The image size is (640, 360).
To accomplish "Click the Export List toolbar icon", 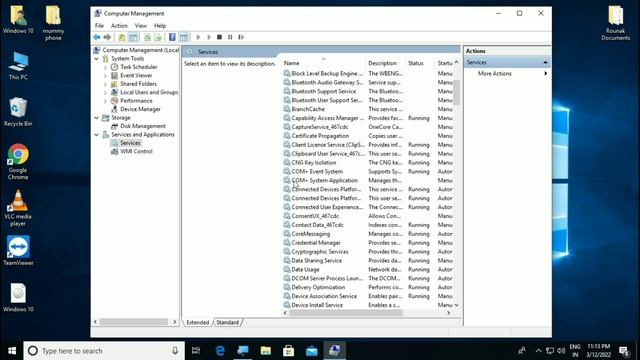I will (x=158, y=37).
